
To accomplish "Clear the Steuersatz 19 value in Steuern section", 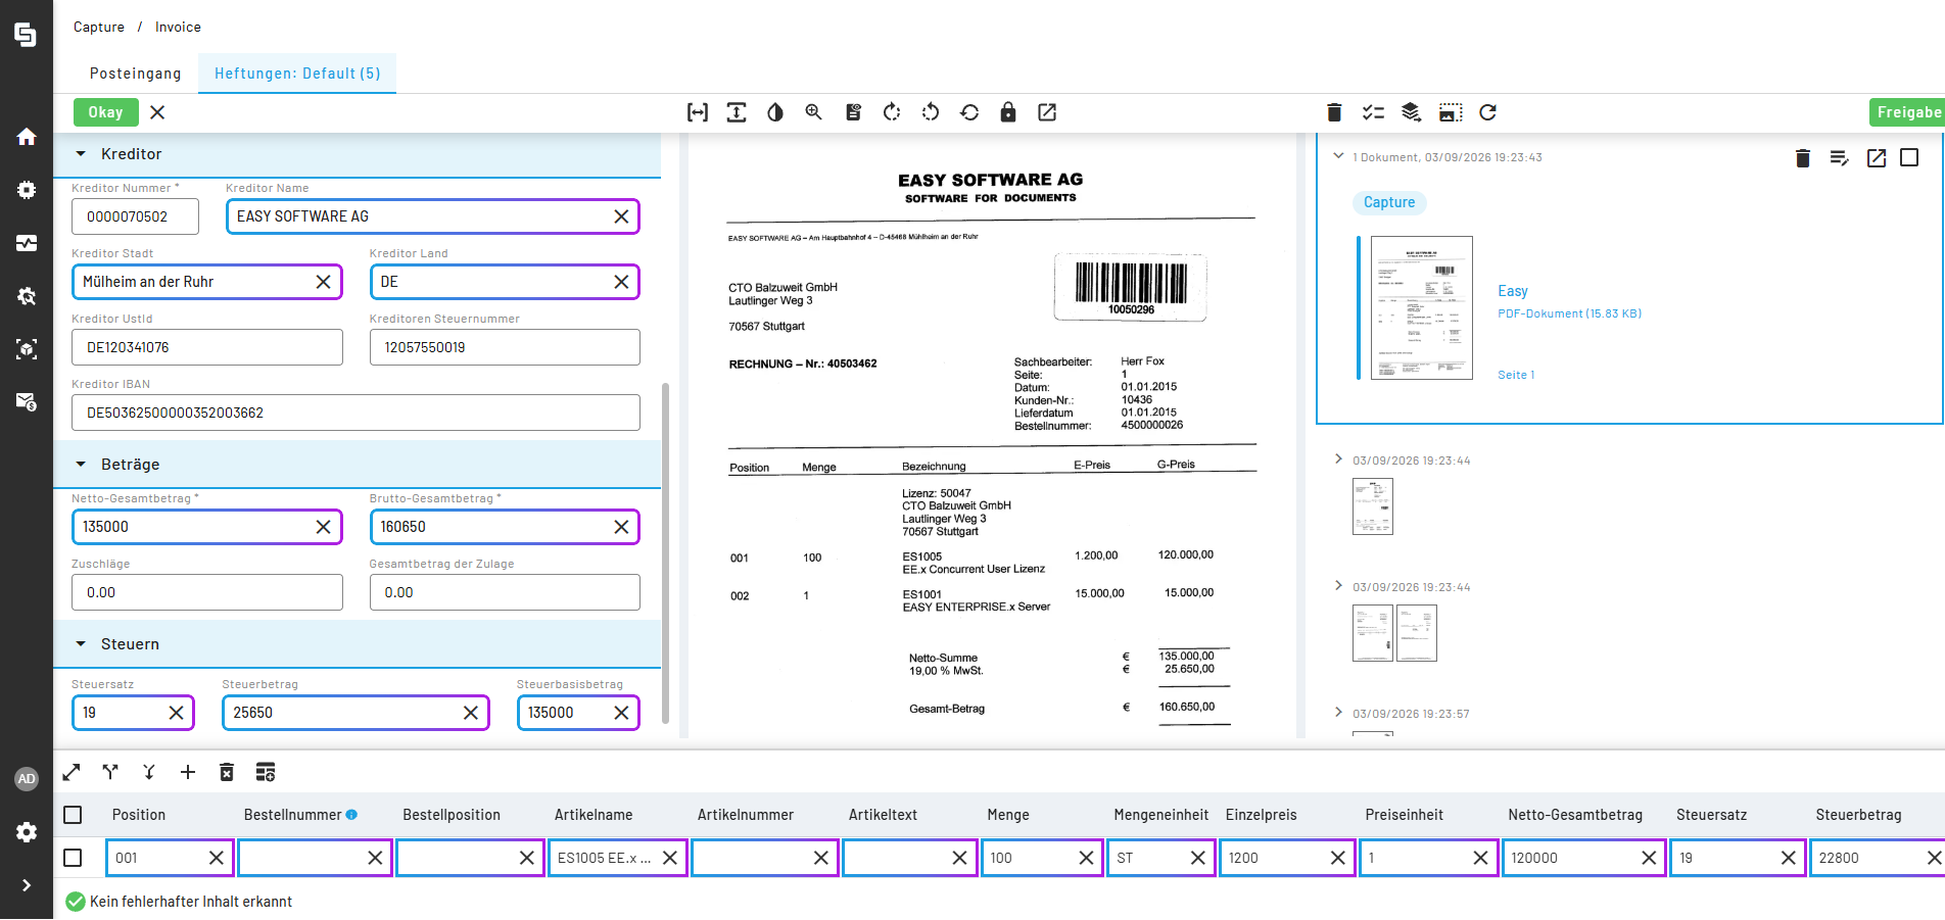I will pos(176,713).
